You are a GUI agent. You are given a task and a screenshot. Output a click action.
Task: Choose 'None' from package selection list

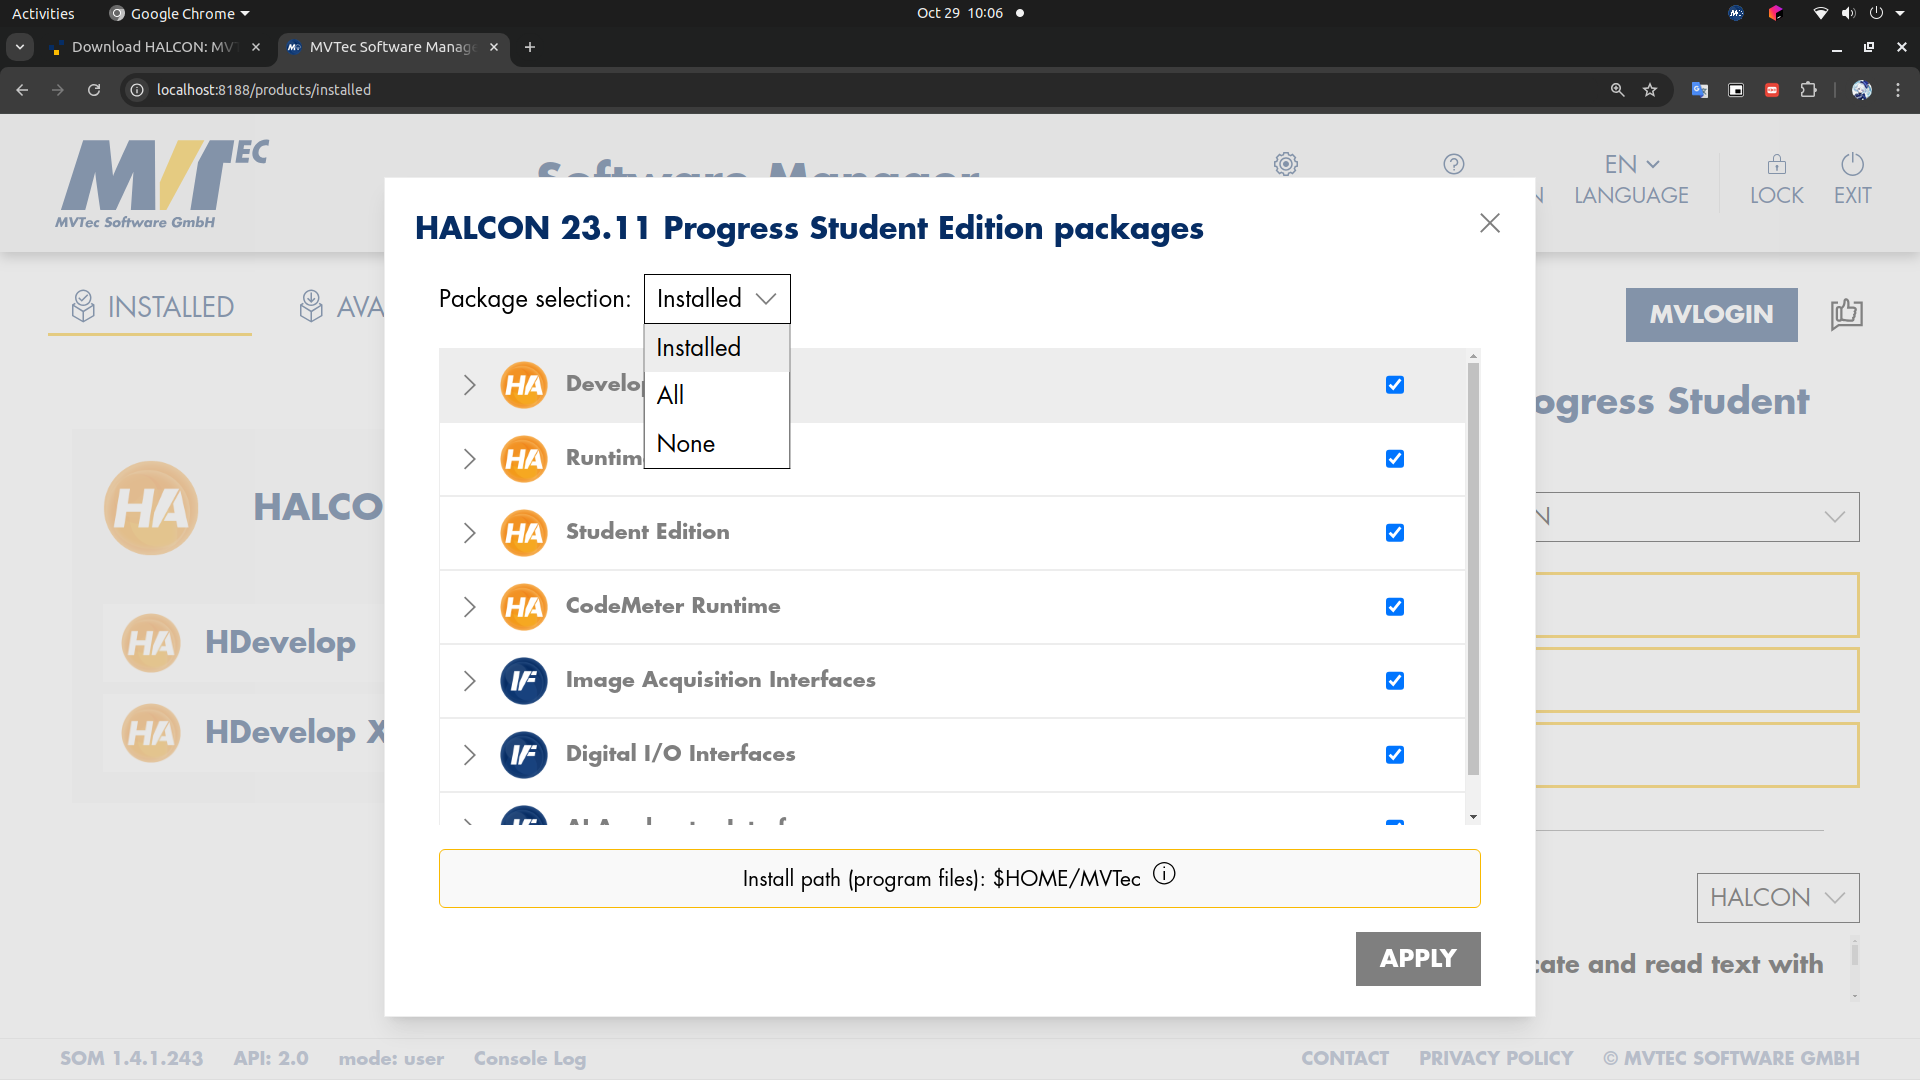[x=716, y=443]
